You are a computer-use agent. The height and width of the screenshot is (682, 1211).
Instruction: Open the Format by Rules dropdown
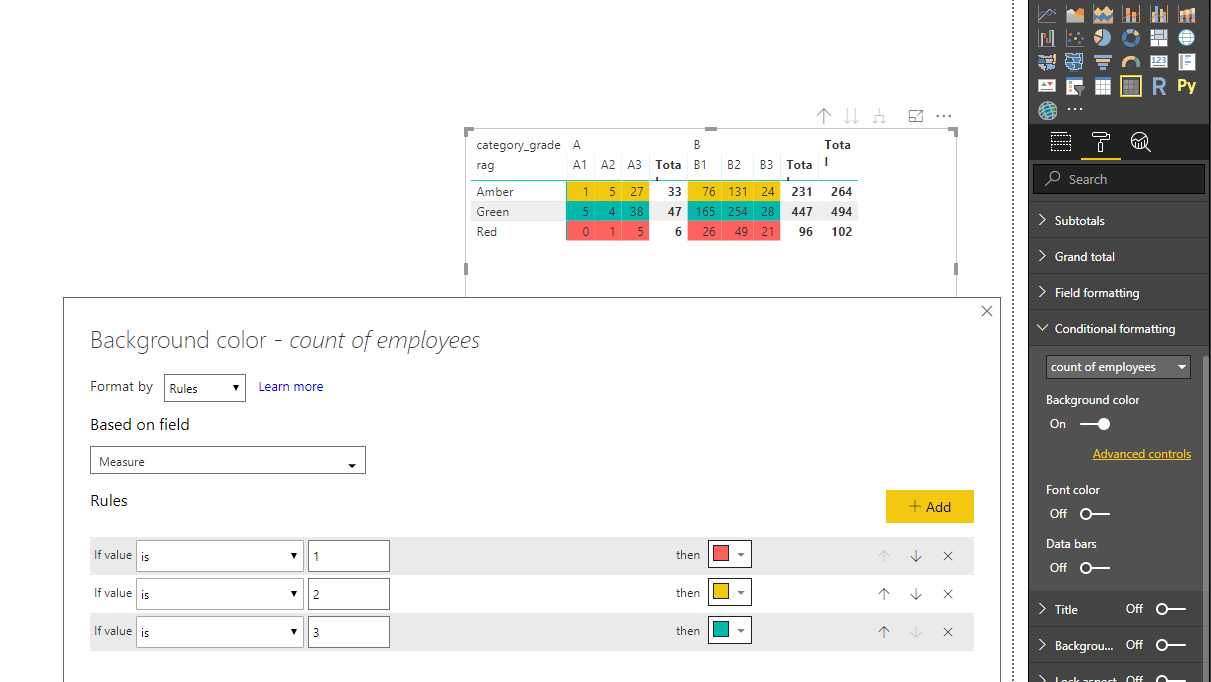(x=205, y=388)
